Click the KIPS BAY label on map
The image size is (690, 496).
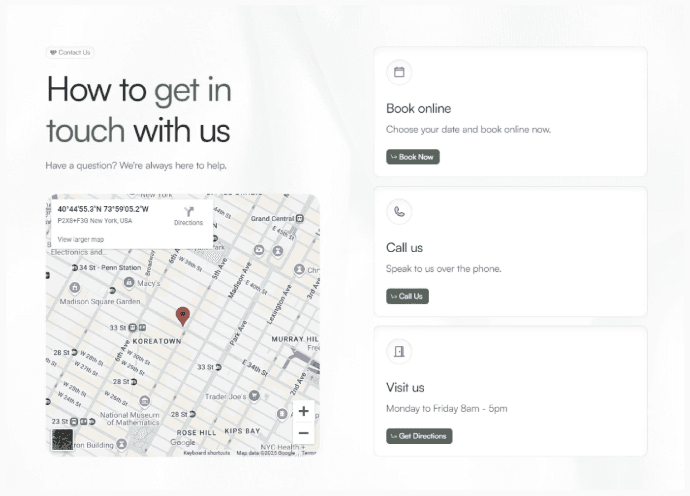coord(242,431)
